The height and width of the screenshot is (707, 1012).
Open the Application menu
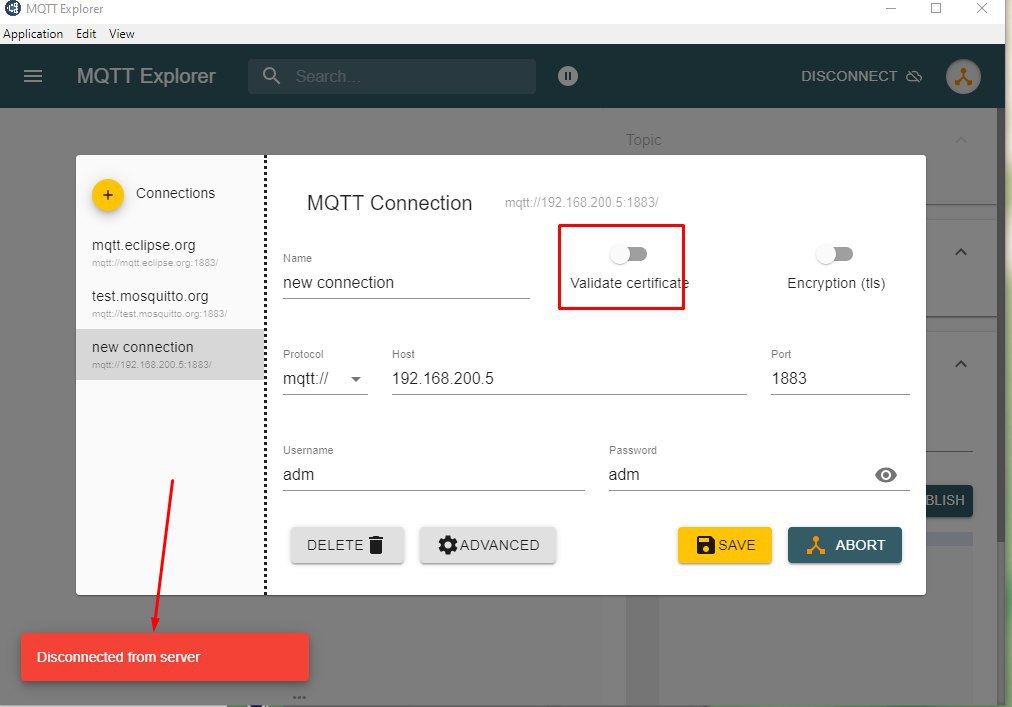(x=33, y=34)
